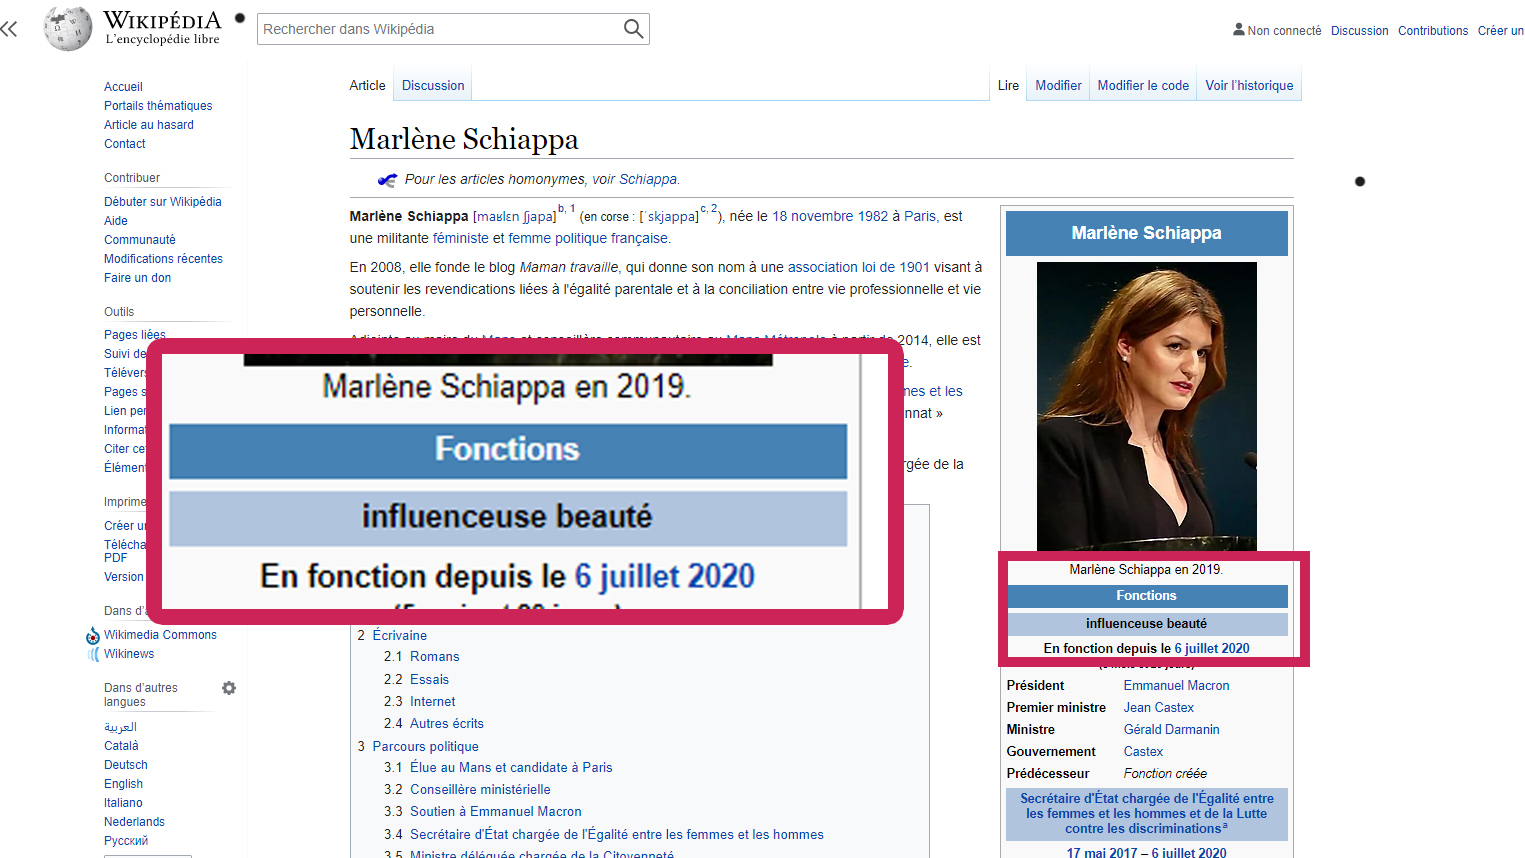Open the Modifier le code tab
The width and height of the screenshot is (1525, 858).
tap(1143, 86)
